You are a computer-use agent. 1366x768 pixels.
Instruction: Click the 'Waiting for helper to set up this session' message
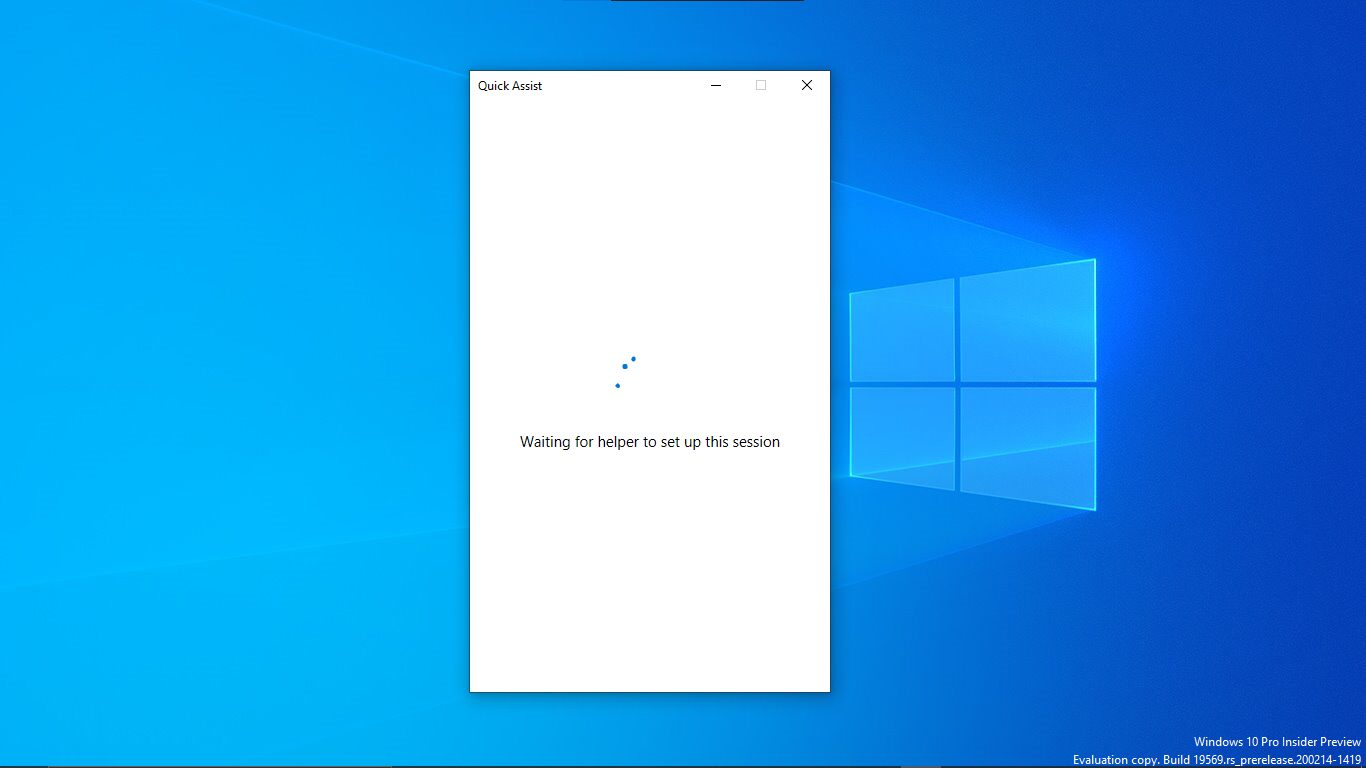point(650,442)
